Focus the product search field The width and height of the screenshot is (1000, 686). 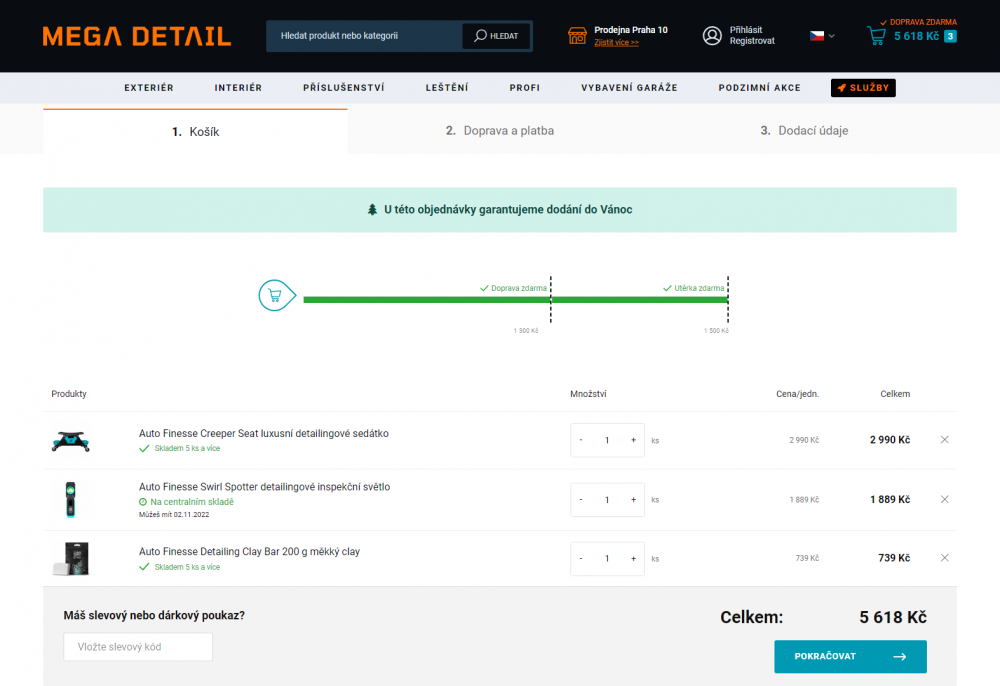[364, 36]
